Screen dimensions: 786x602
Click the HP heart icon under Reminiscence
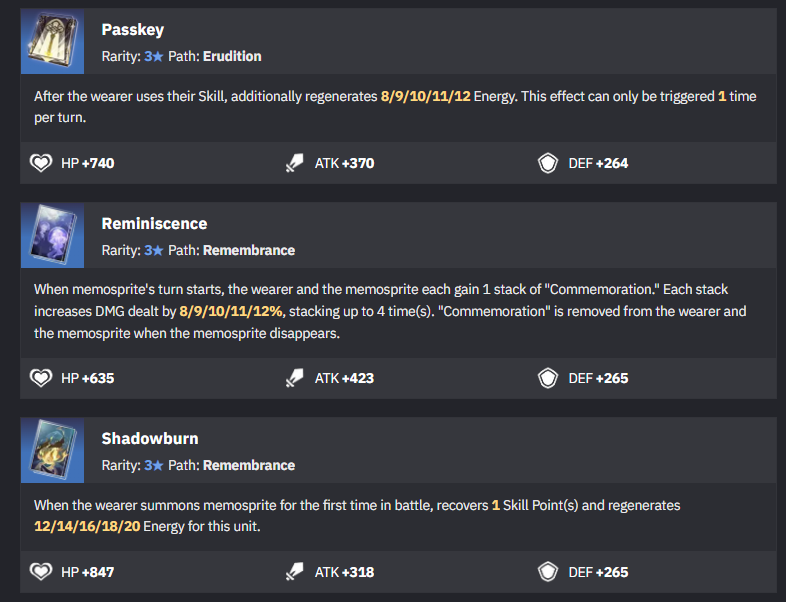pyautogui.click(x=41, y=378)
